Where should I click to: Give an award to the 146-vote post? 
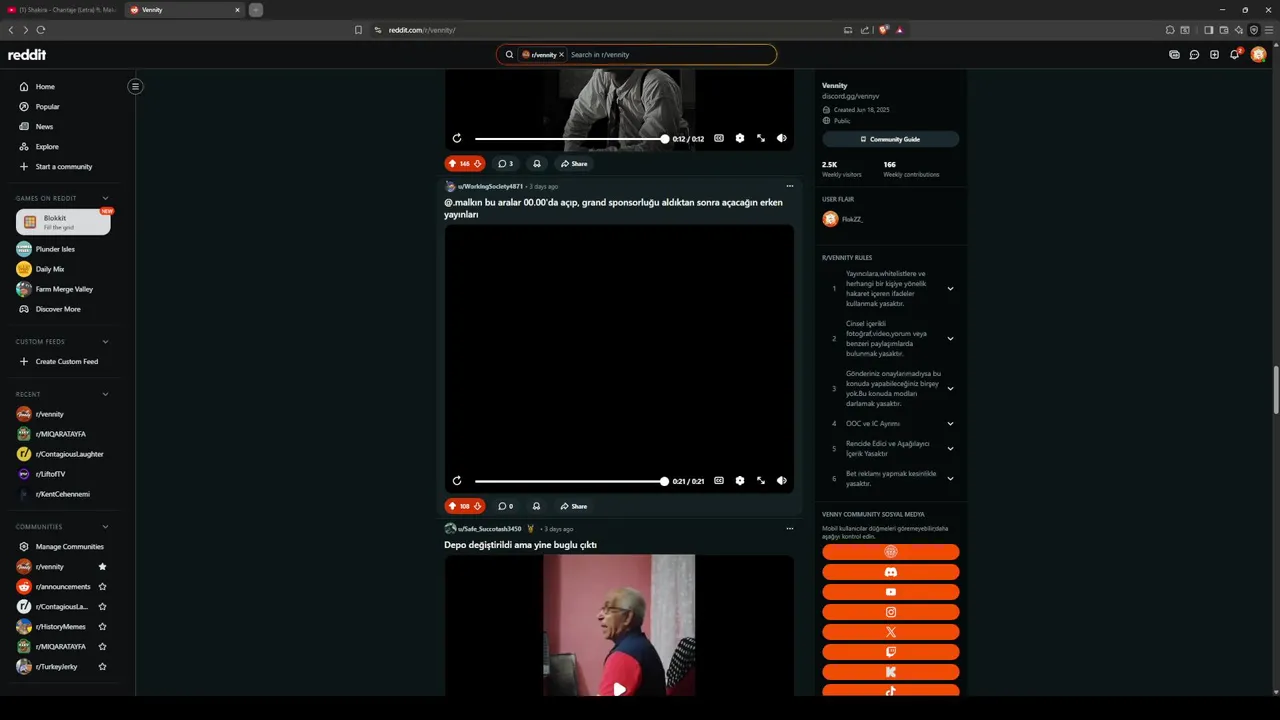pos(537,164)
